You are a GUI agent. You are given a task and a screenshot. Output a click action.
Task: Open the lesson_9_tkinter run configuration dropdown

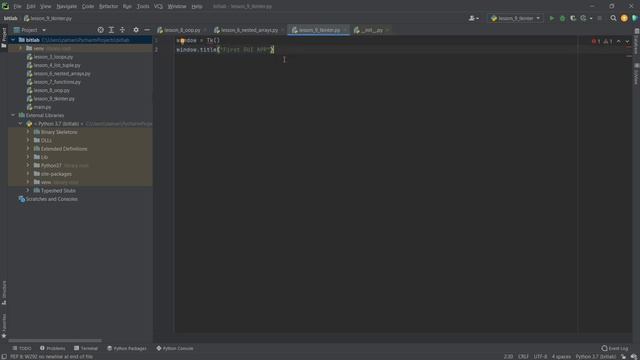[516, 18]
